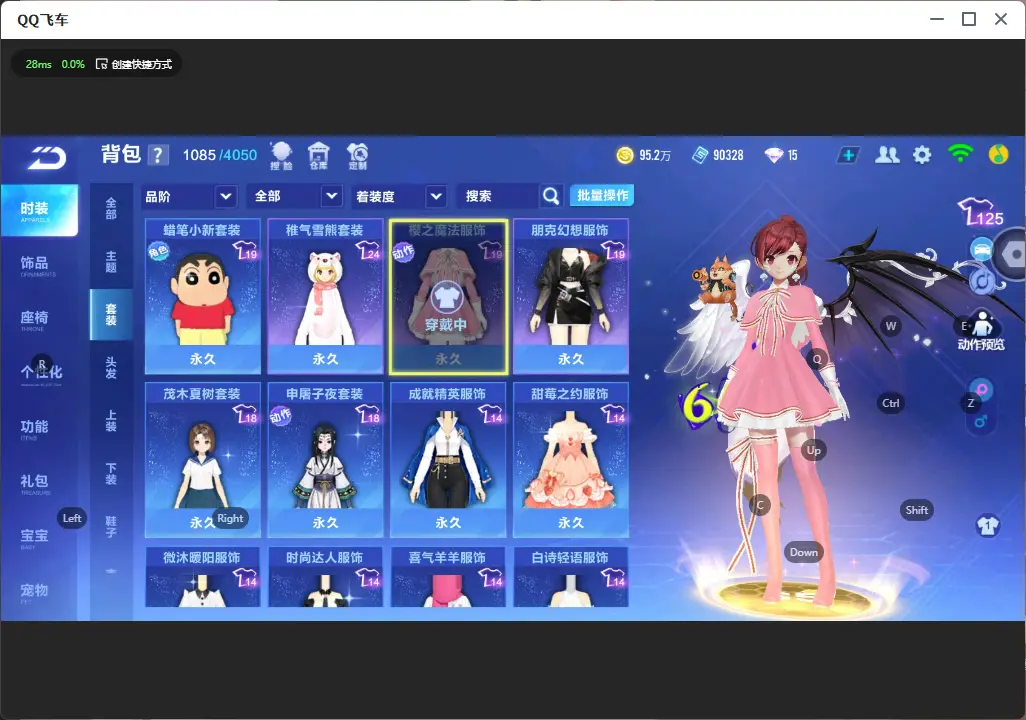Click the diamond currency icon

pyautogui.click(x=774, y=155)
